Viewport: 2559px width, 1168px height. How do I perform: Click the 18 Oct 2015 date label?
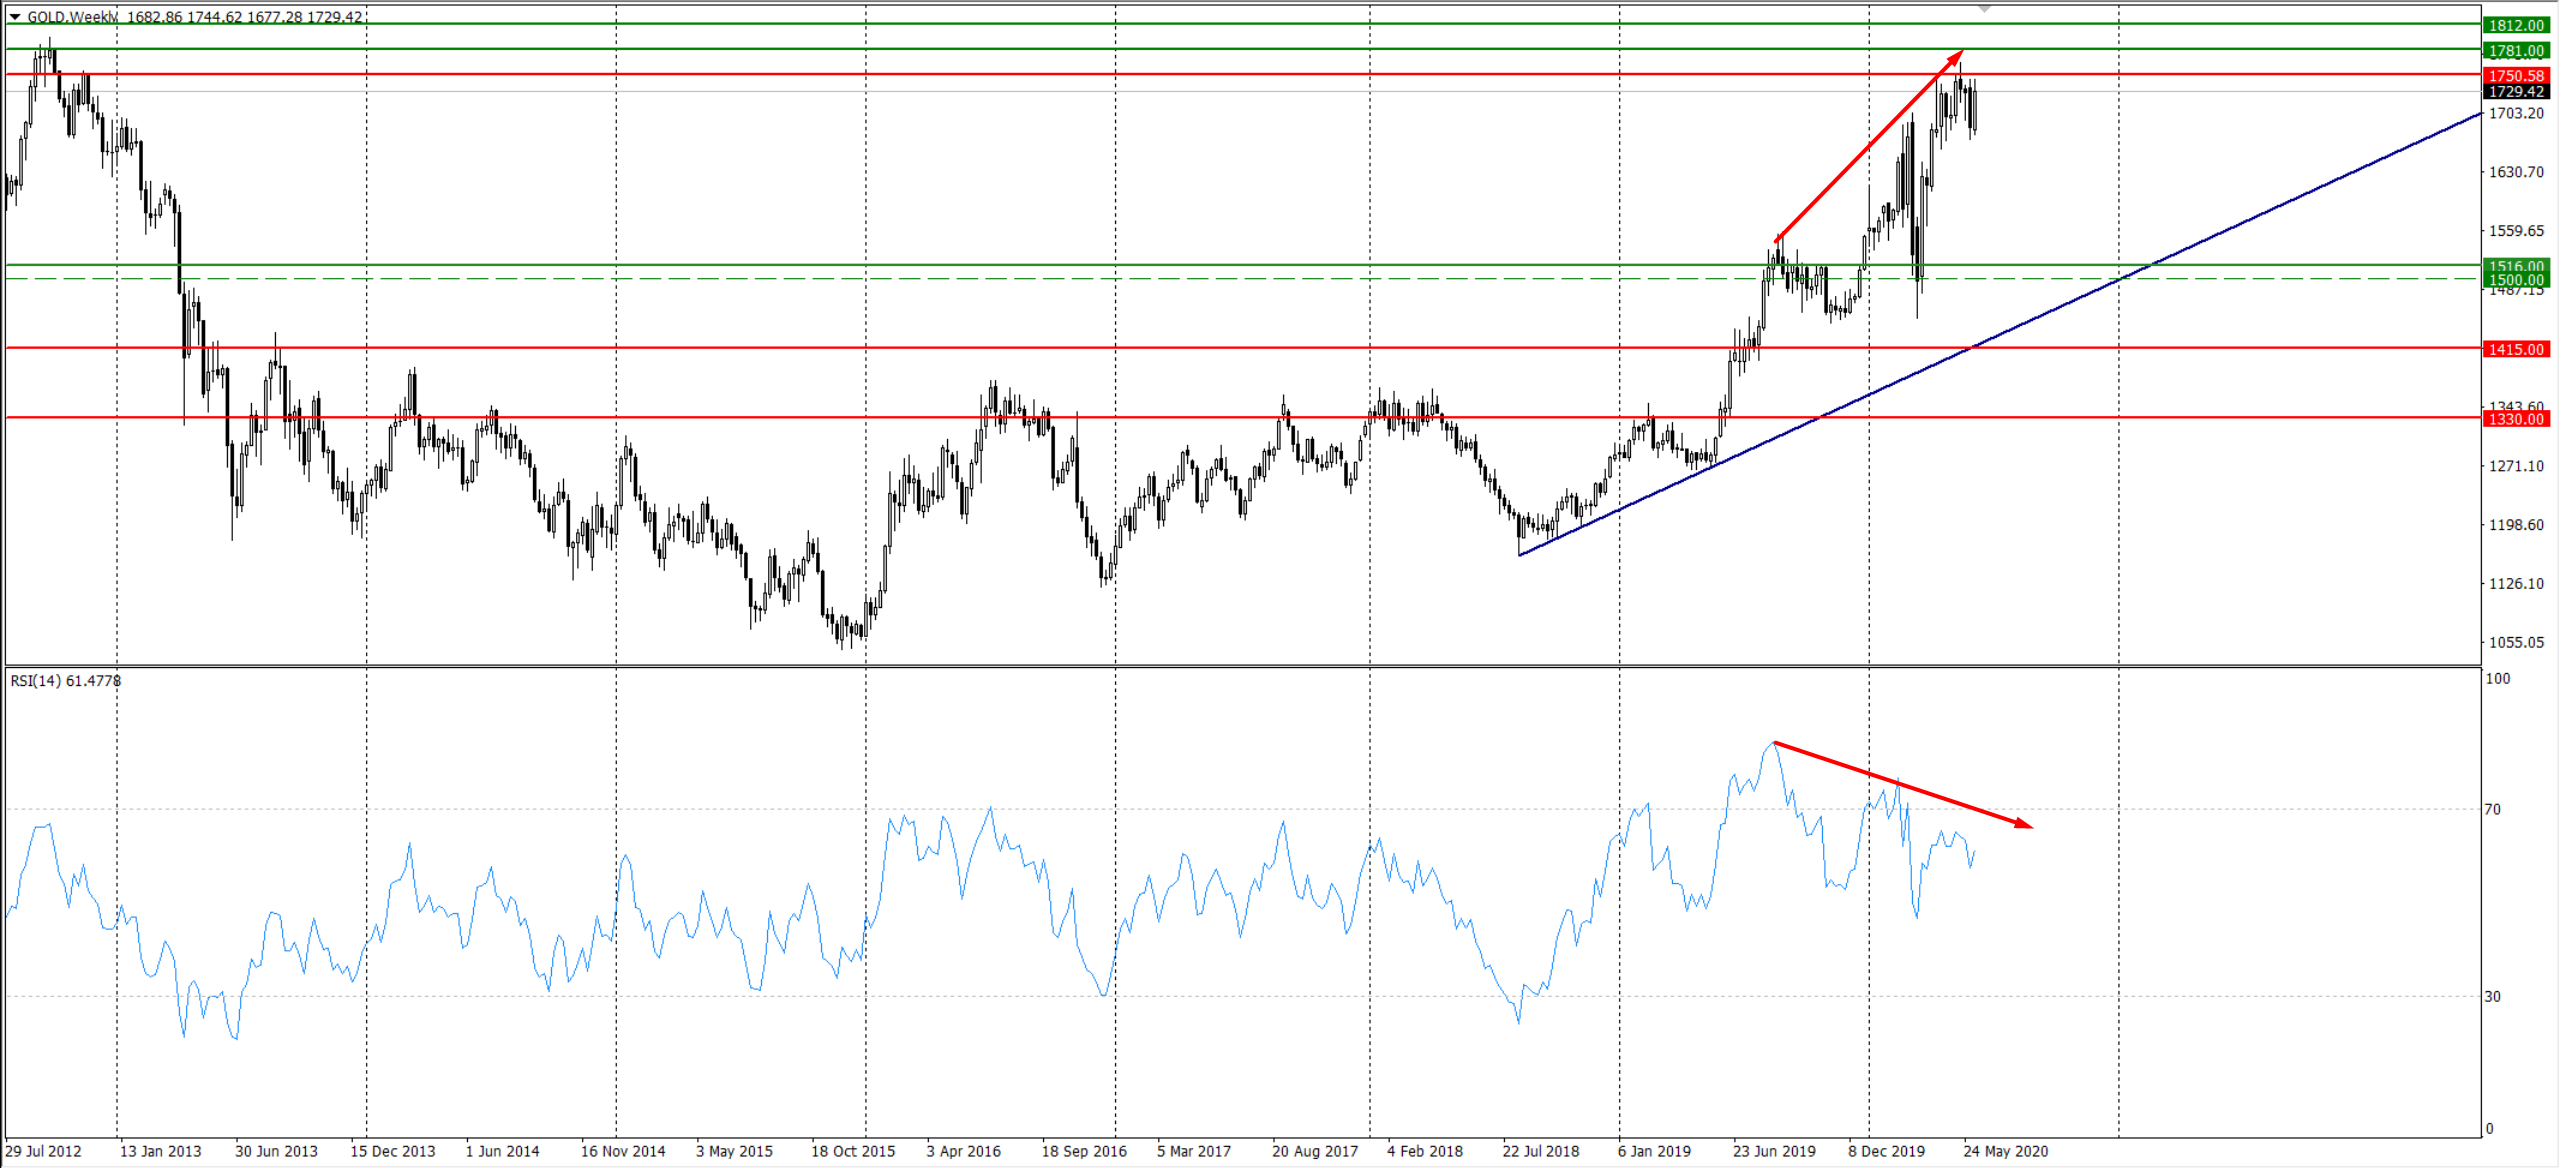coord(852,1151)
